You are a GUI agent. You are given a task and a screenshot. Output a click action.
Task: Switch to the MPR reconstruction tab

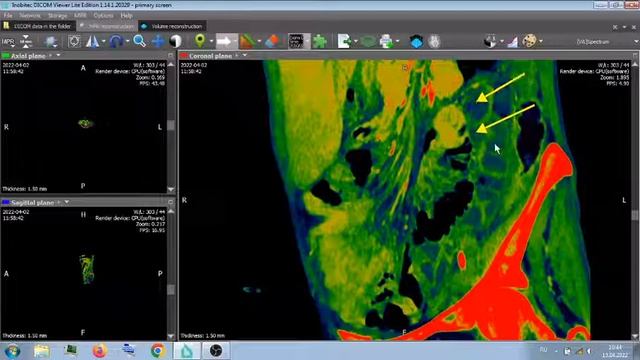click(x=107, y=26)
